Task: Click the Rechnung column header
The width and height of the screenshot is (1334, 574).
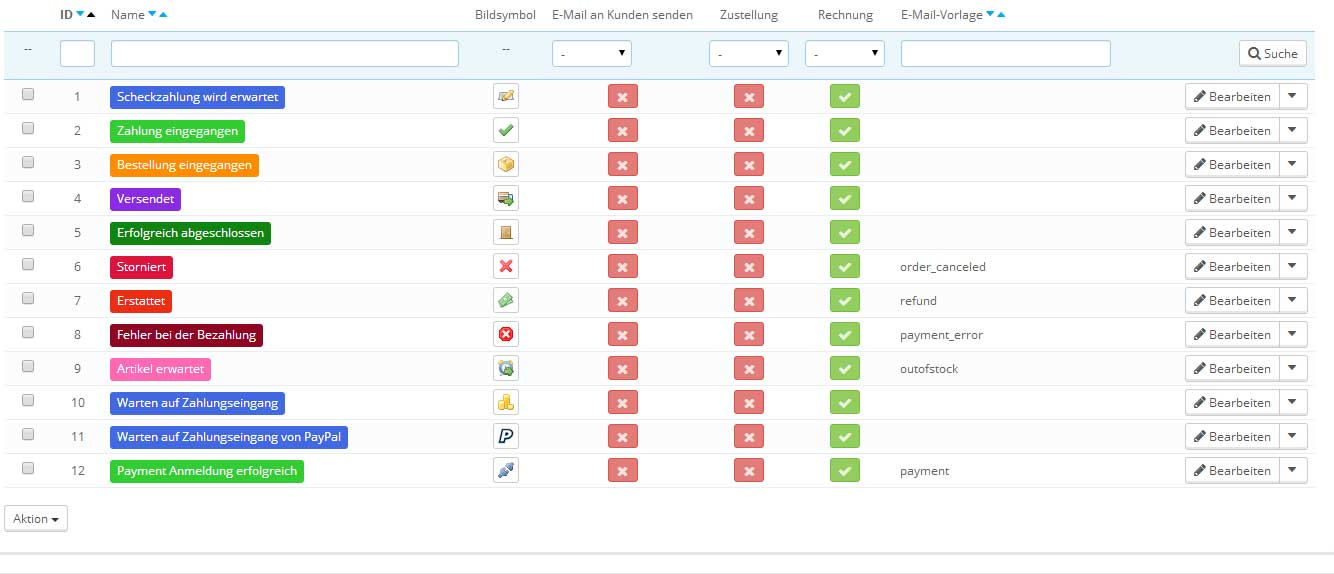Action: point(845,15)
